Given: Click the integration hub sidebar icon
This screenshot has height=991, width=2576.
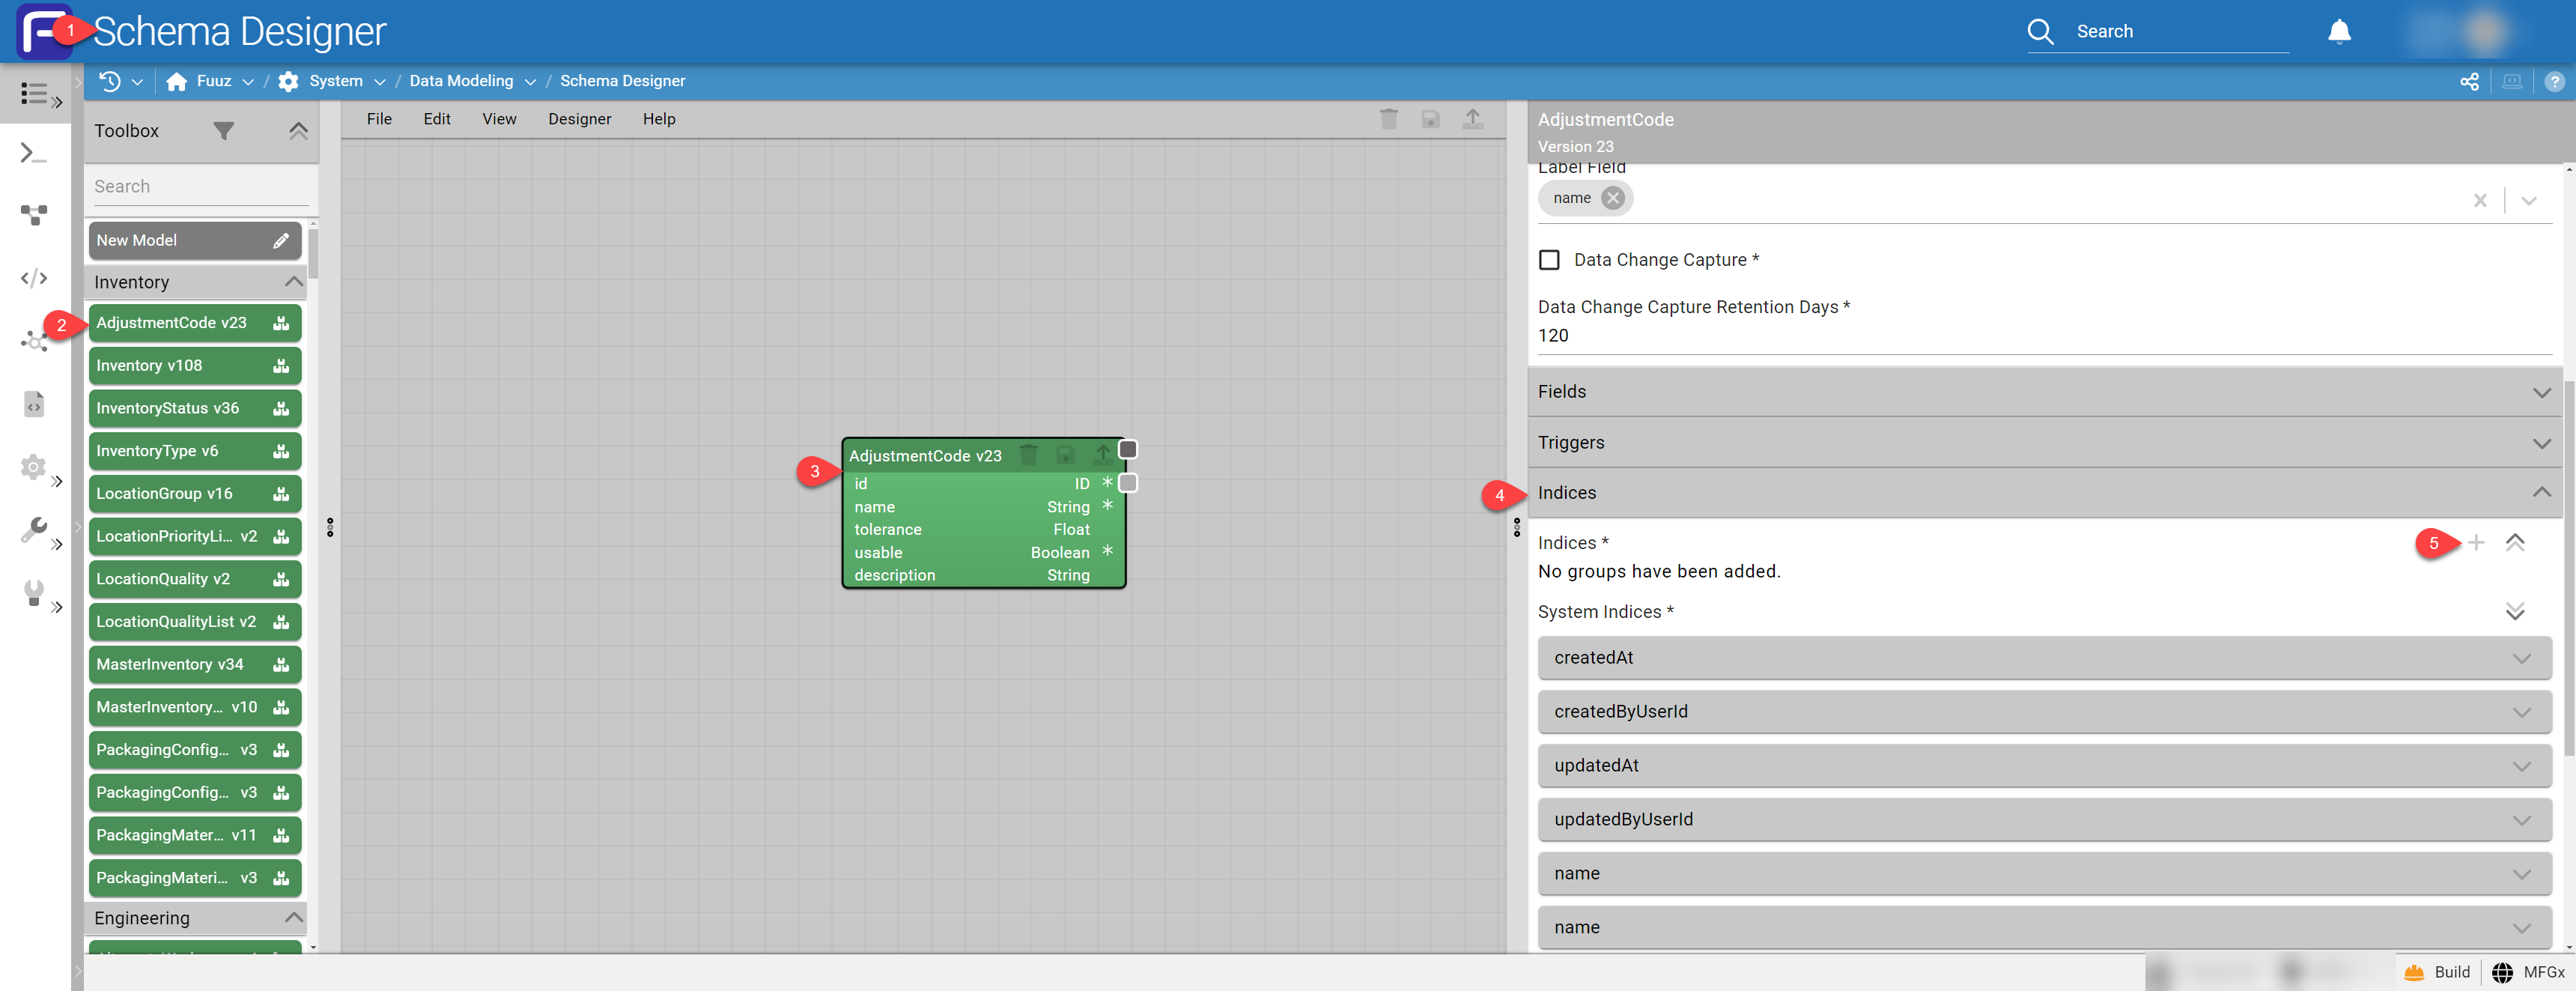Looking at the screenshot, I should pos(33,341).
